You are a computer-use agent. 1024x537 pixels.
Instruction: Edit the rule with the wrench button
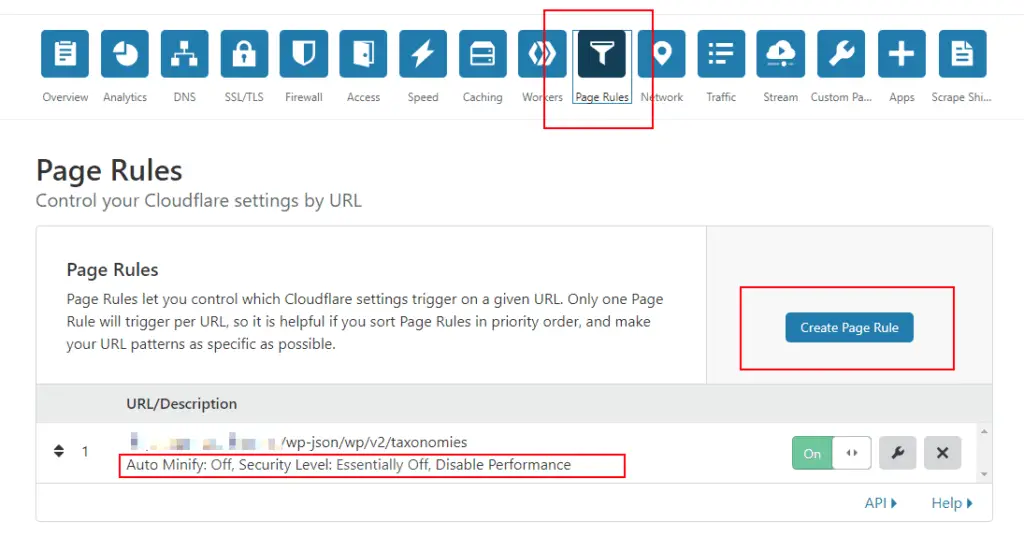[897, 453]
